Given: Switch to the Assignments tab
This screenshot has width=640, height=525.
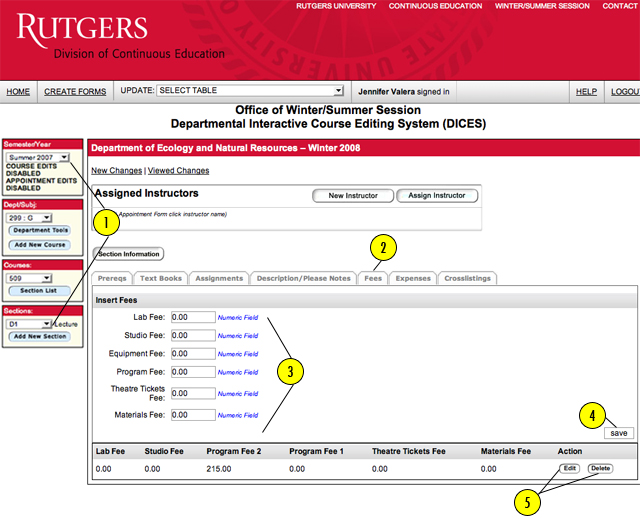Looking at the screenshot, I should tap(219, 278).
